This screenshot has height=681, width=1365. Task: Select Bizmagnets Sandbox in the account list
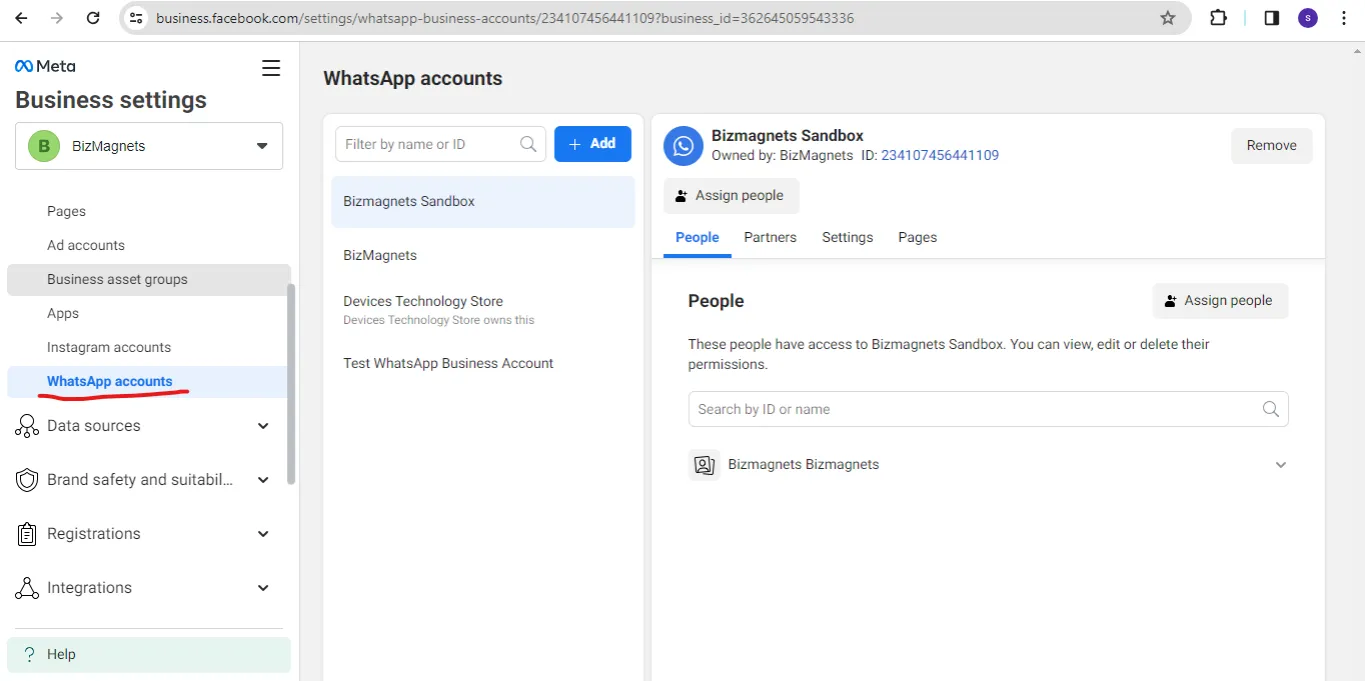[x=483, y=202]
